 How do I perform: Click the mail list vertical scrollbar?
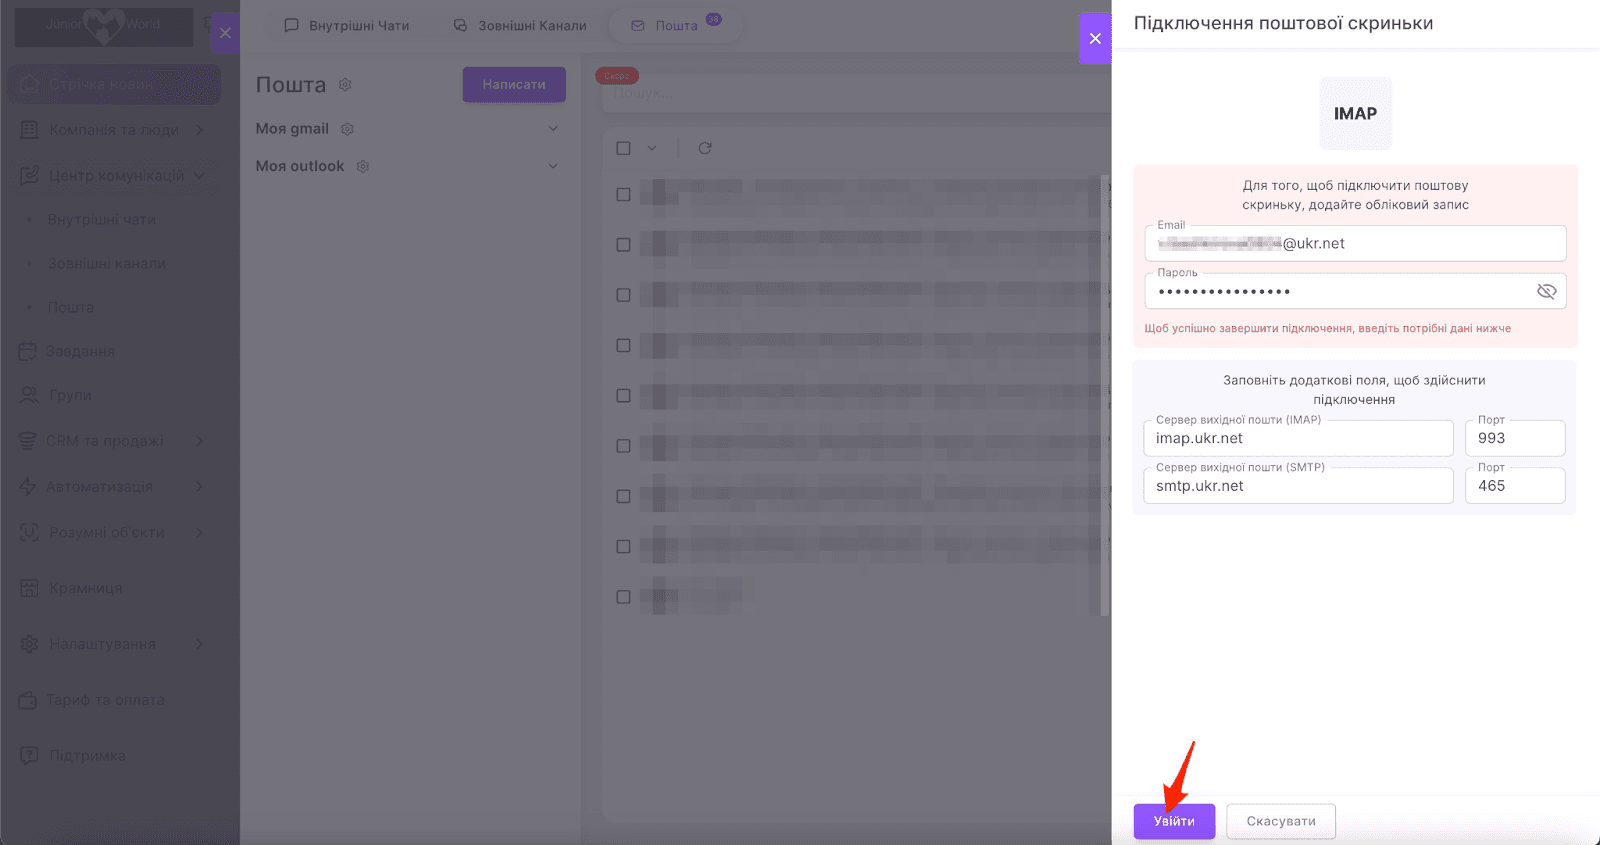1105,395
